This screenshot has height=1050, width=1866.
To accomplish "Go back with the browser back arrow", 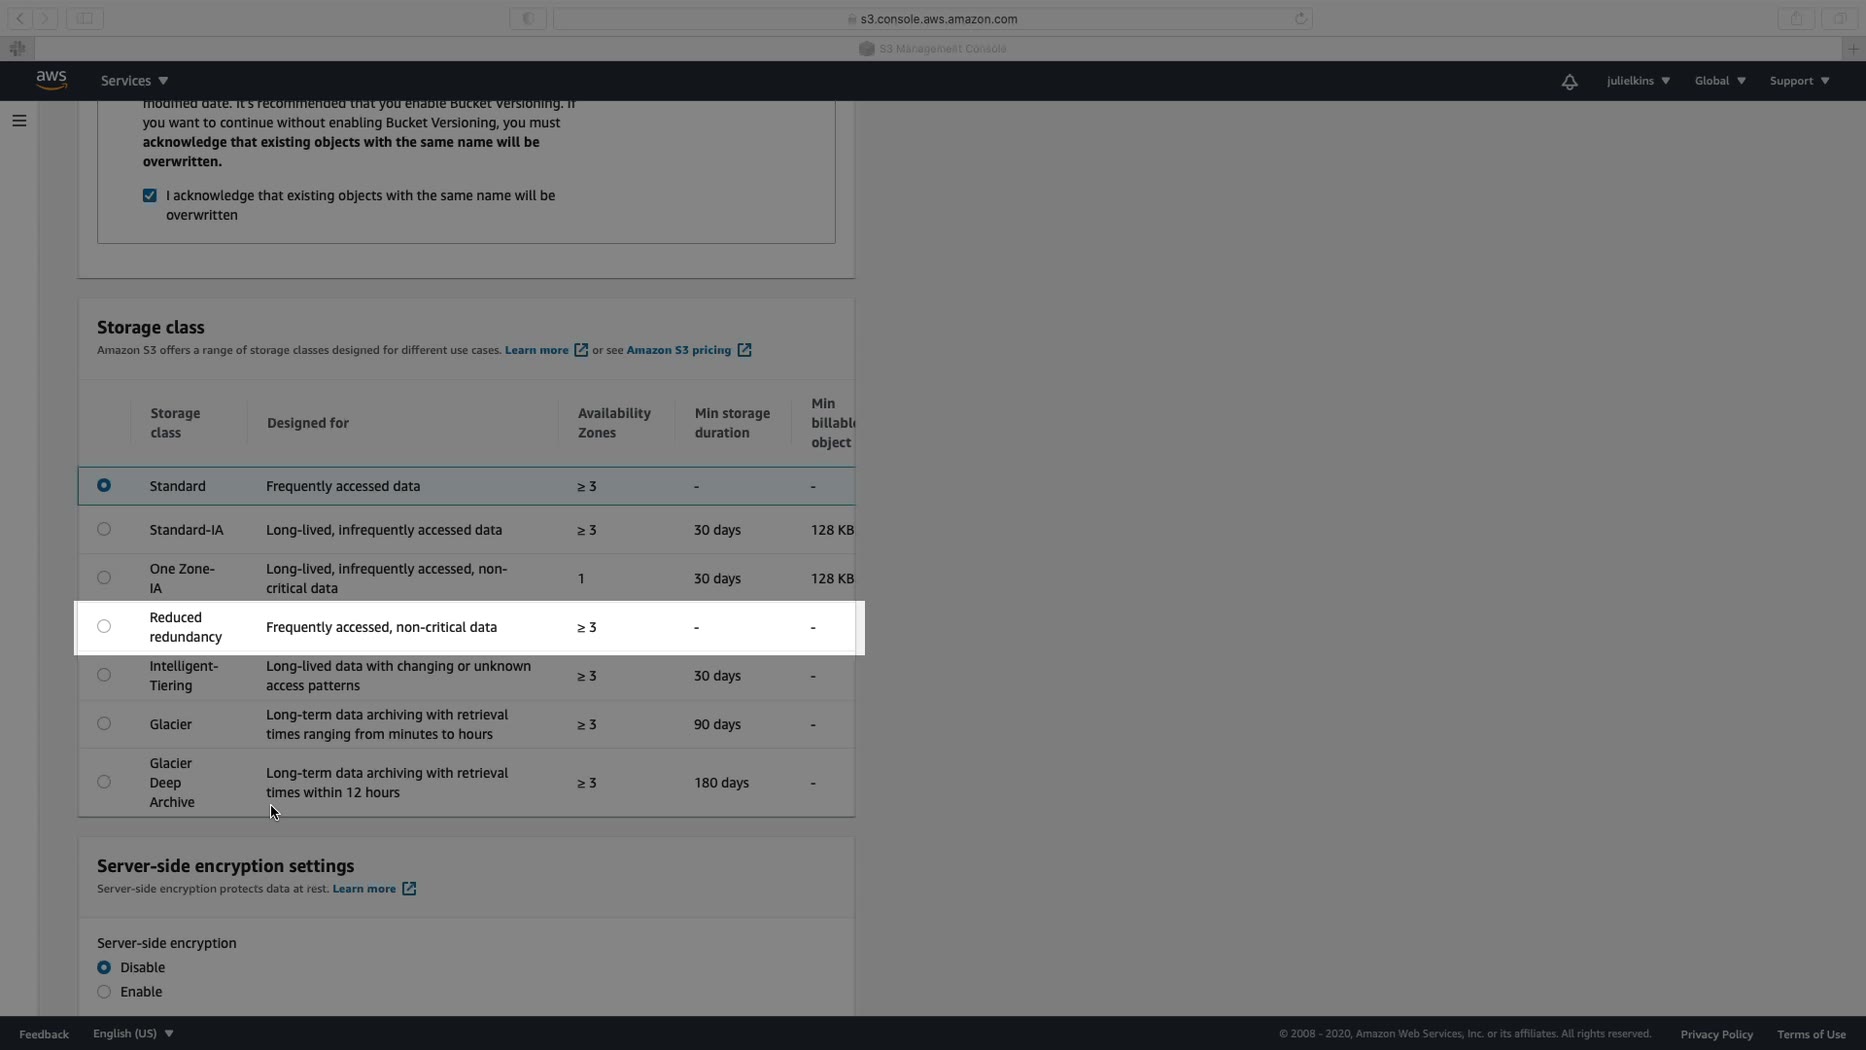I will point(20,18).
